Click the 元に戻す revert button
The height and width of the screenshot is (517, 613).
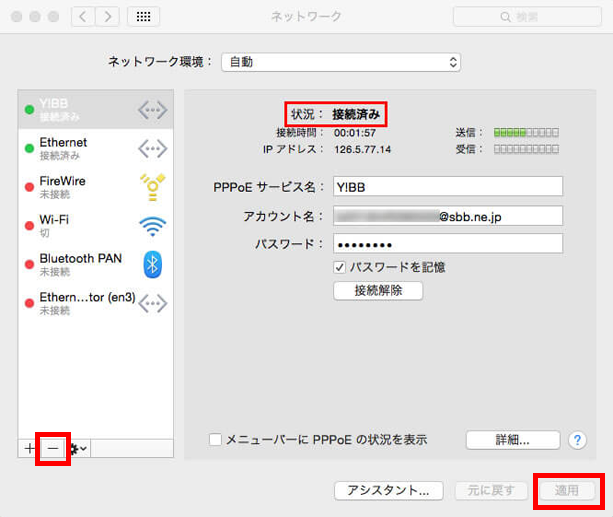click(x=491, y=490)
